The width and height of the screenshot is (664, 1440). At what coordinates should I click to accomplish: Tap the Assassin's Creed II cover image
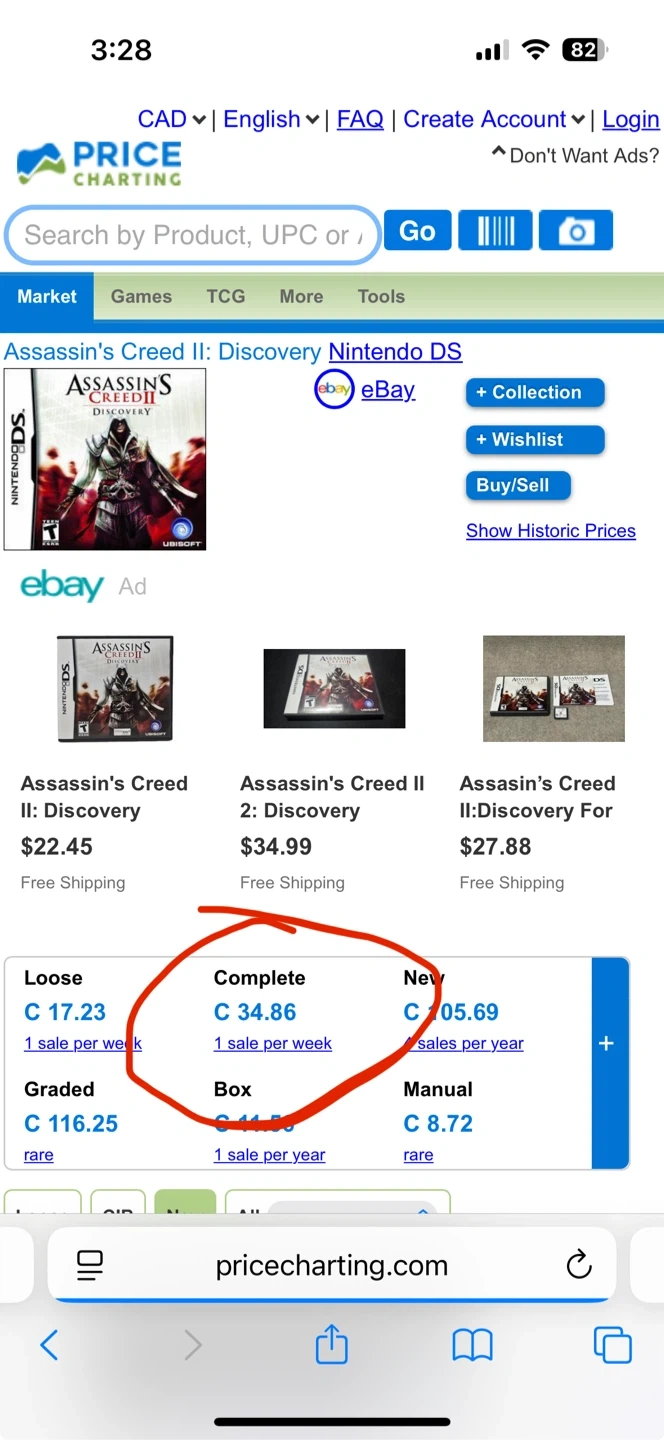click(x=105, y=459)
